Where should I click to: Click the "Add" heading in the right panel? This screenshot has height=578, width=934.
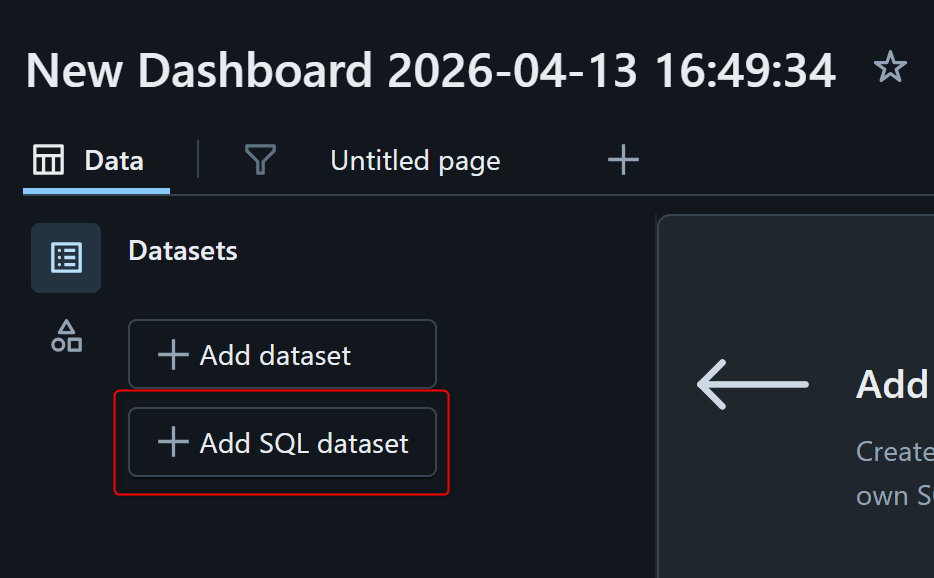[x=893, y=384]
